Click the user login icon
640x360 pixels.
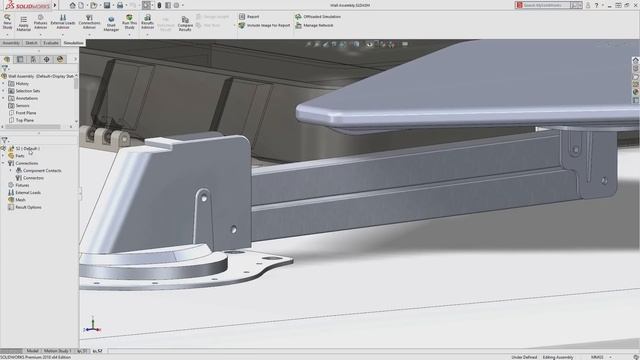pyautogui.click(x=588, y=5)
